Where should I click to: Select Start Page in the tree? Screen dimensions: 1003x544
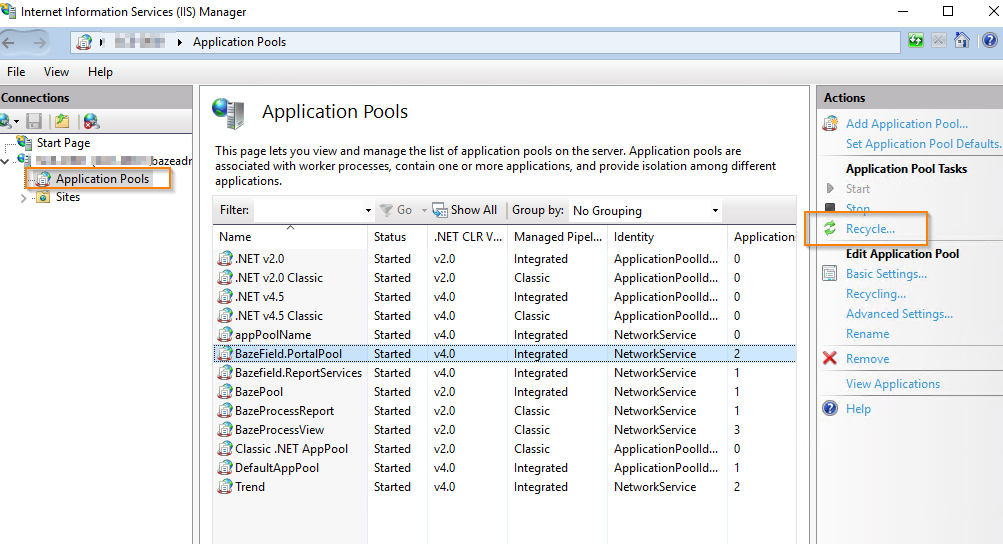point(63,143)
